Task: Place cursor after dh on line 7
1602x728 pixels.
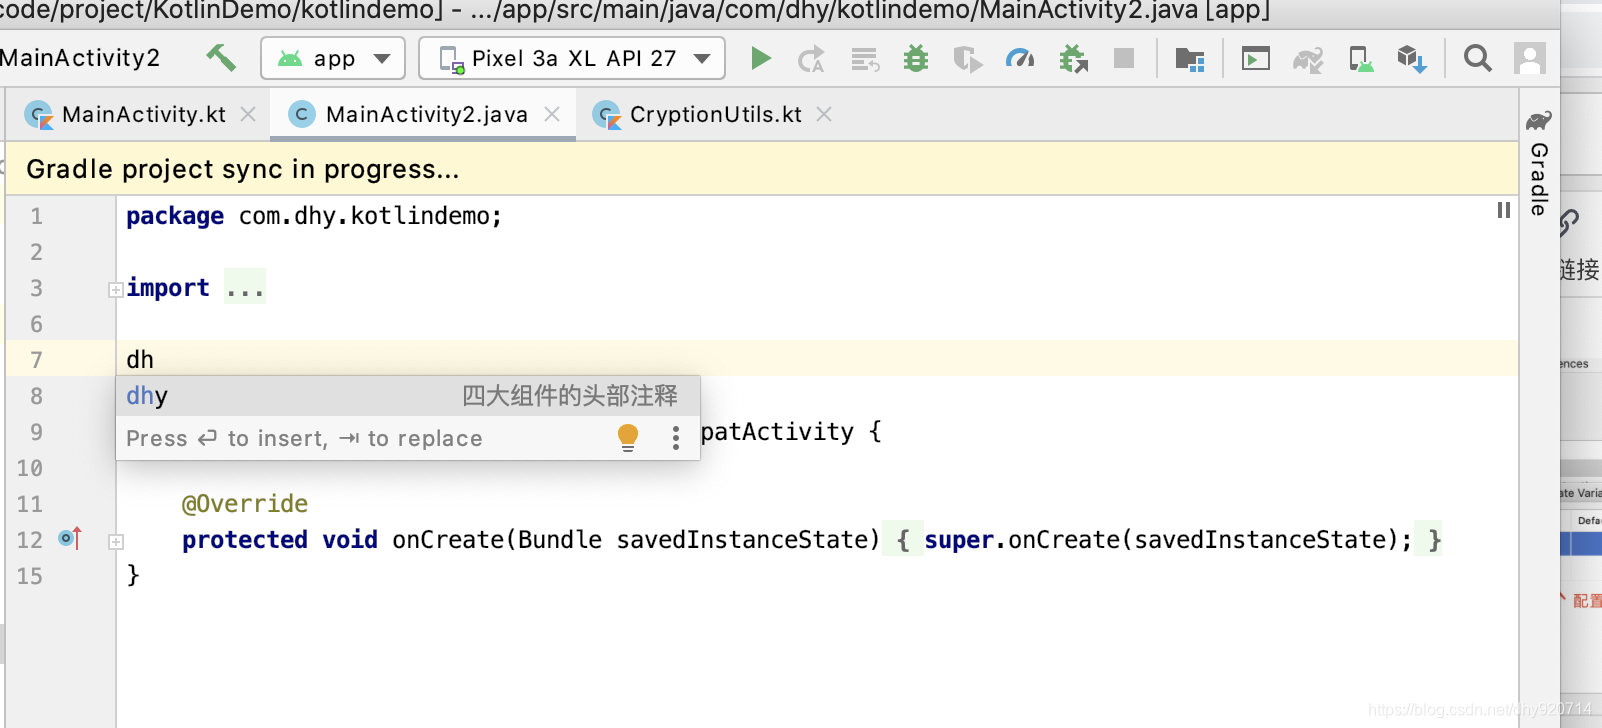Action: (155, 360)
